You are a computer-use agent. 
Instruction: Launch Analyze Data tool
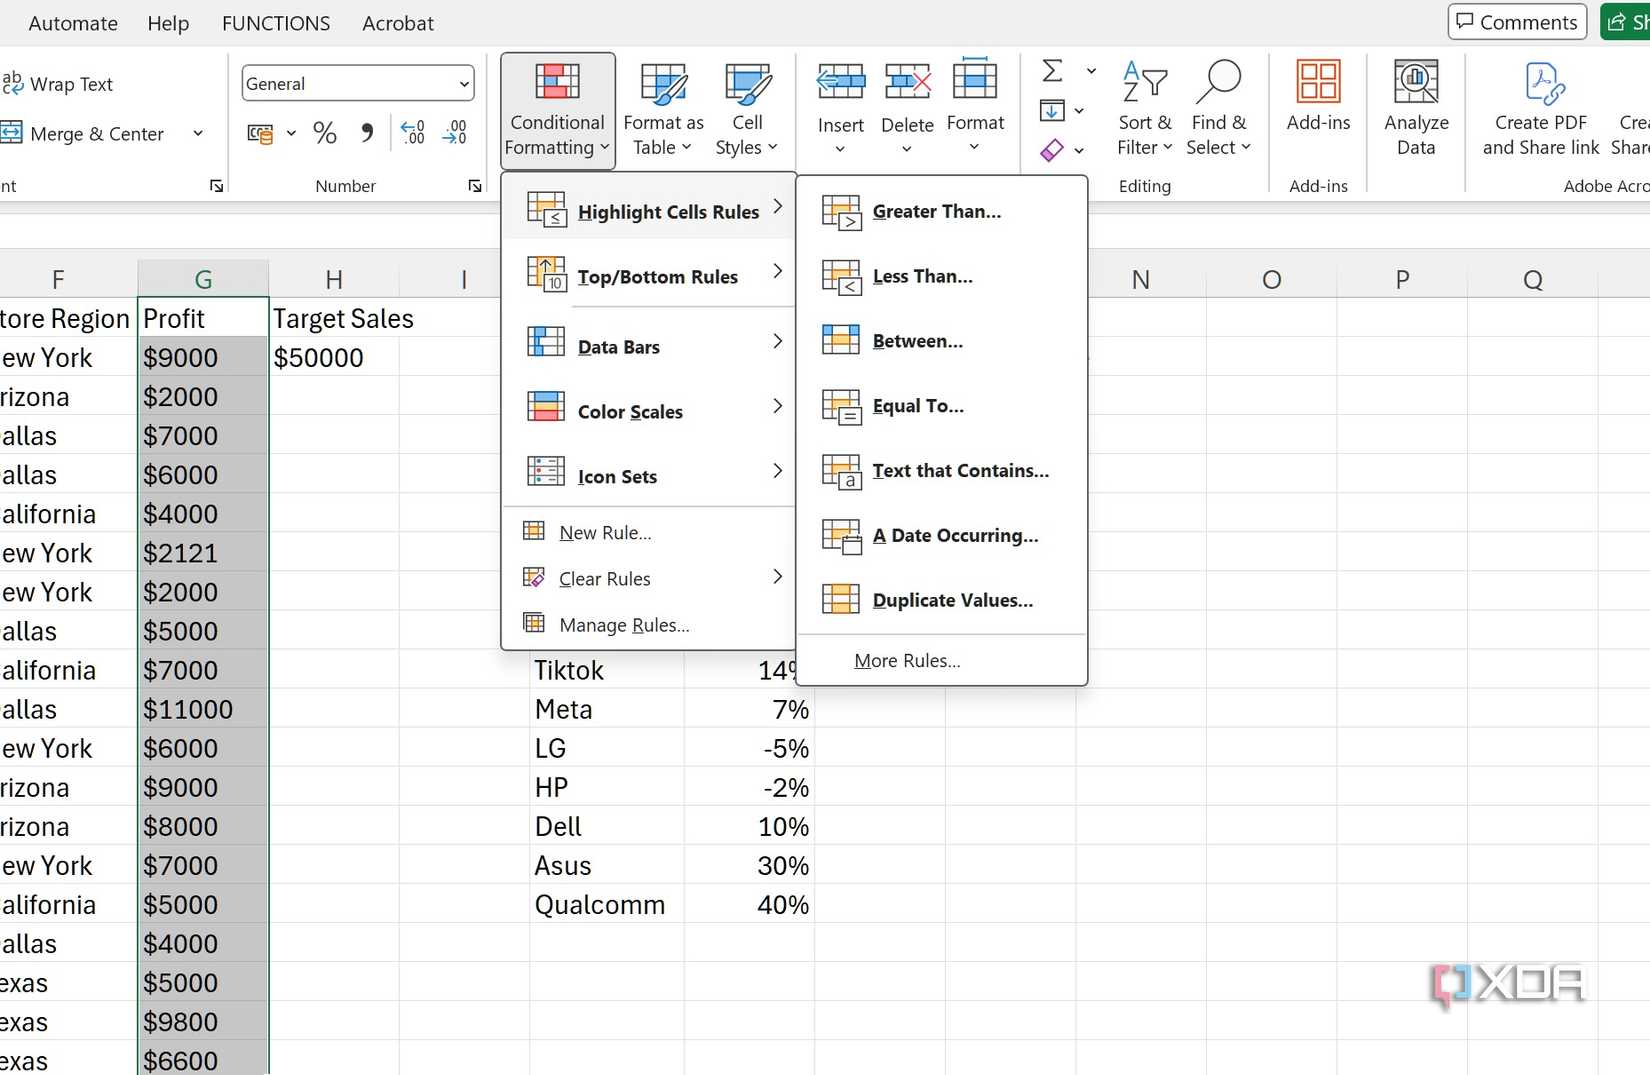coord(1416,110)
